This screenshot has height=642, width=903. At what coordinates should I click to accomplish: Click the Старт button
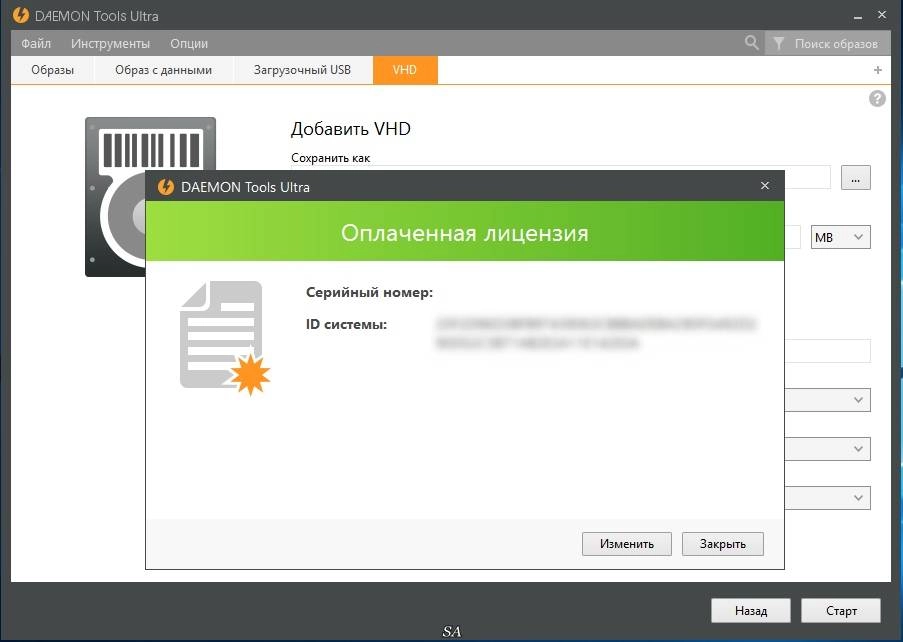pyautogui.click(x=841, y=610)
